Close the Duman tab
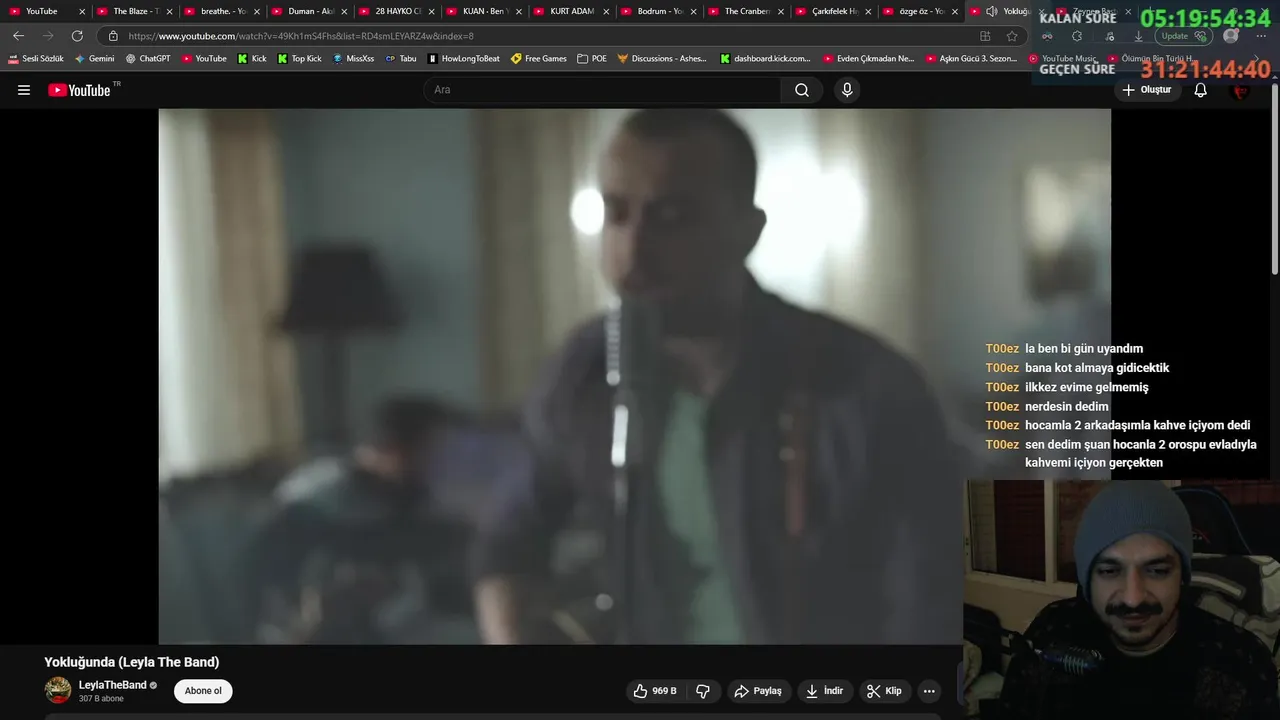Image resolution: width=1280 pixels, height=720 pixels. 344,11
